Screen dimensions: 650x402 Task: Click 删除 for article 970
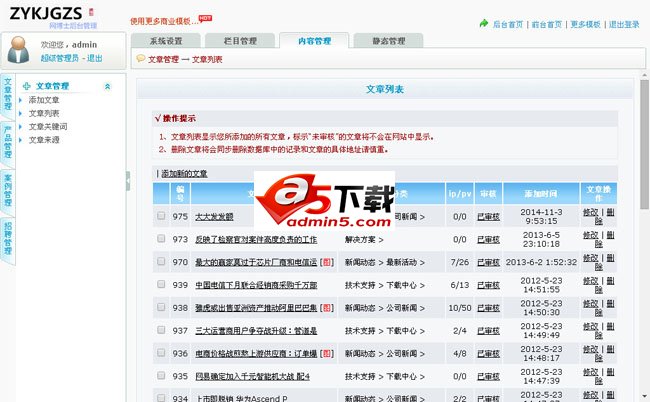tap(605, 262)
